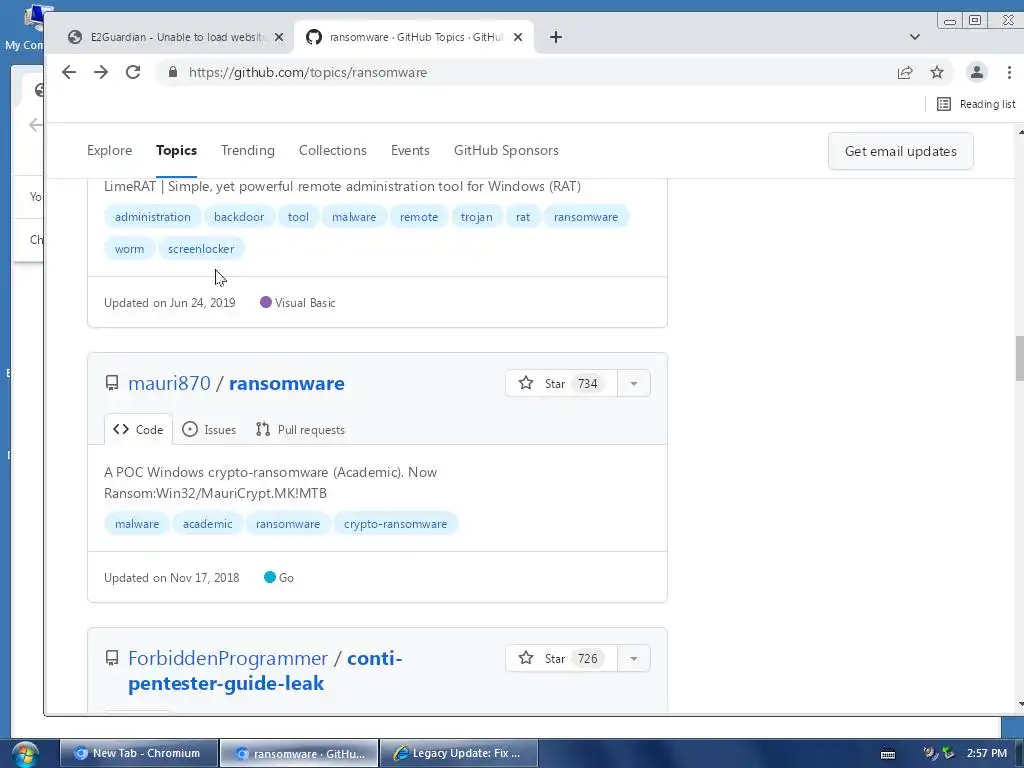Select the crypto-ransomware topic tag

(x=396, y=524)
